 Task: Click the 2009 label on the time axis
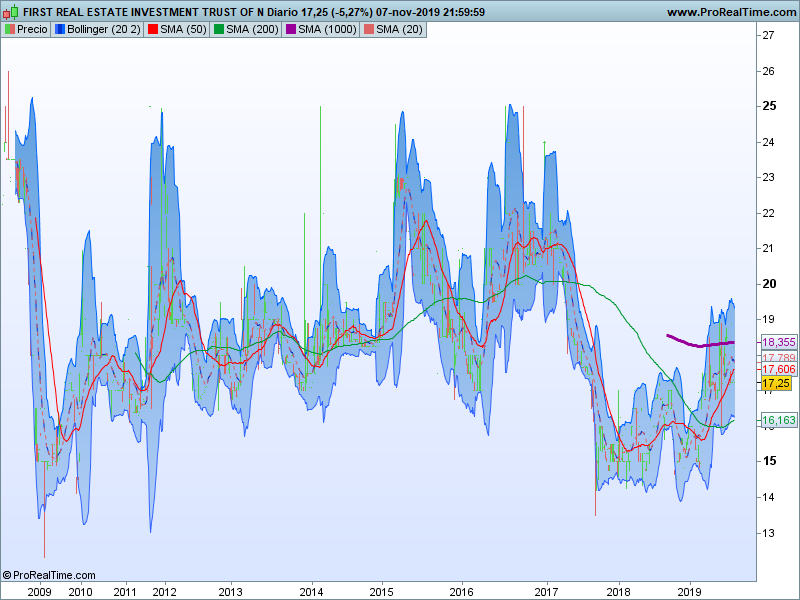tap(39, 592)
